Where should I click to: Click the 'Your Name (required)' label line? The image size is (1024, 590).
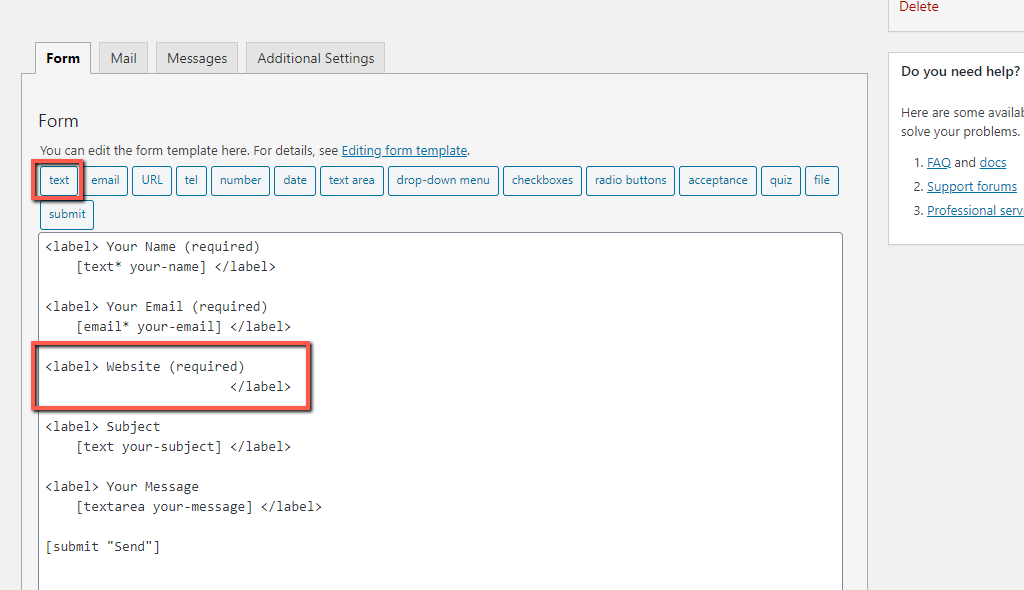[153, 247]
